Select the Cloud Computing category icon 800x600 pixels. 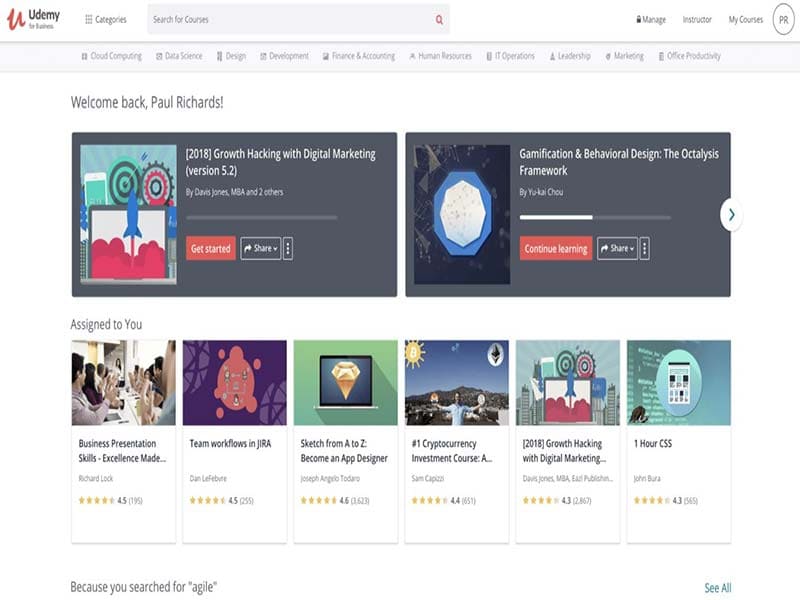82,56
